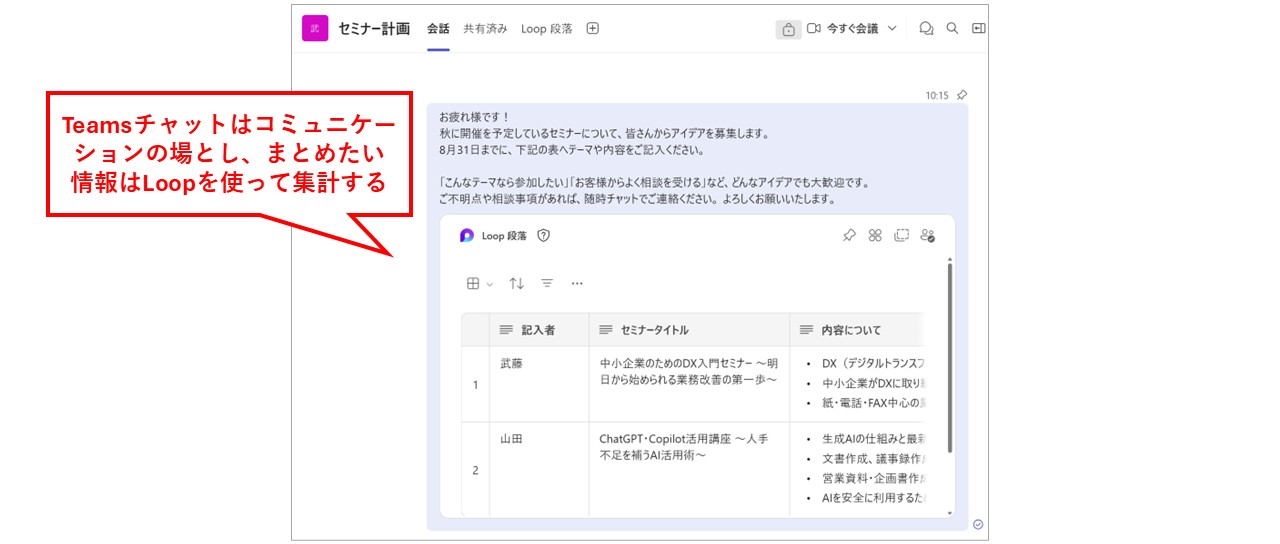1280x544 pixels.
Task: Open the table view grid dropdown
Action: click(x=480, y=284)
